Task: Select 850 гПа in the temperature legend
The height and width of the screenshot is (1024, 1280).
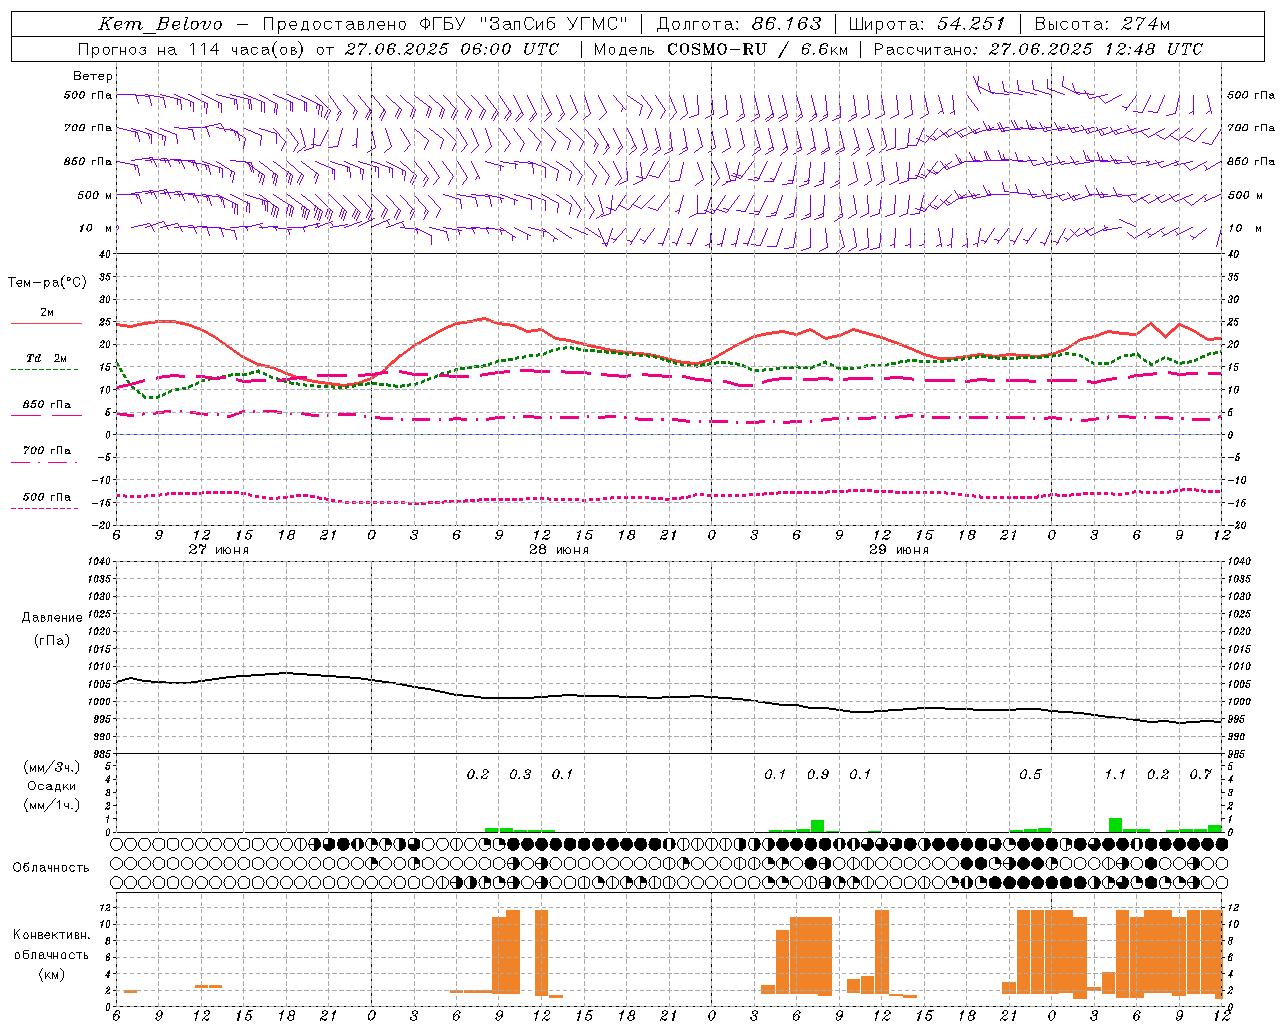Action: [x=47, y=405]
